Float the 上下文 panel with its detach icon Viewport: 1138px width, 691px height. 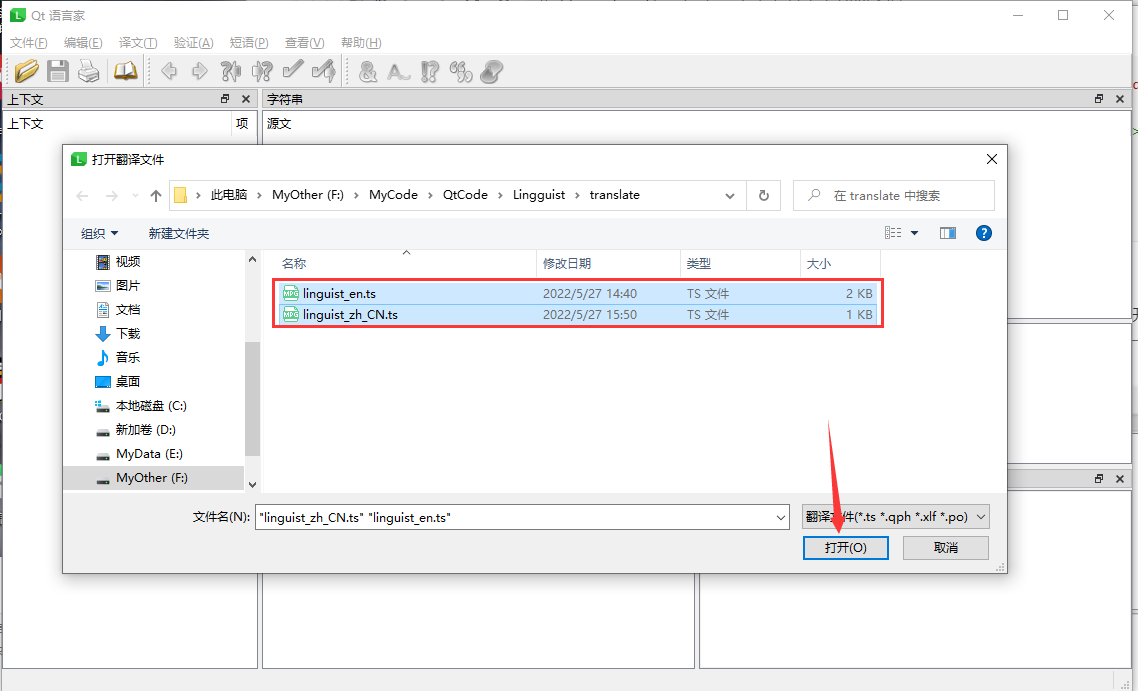pos(225,99)
